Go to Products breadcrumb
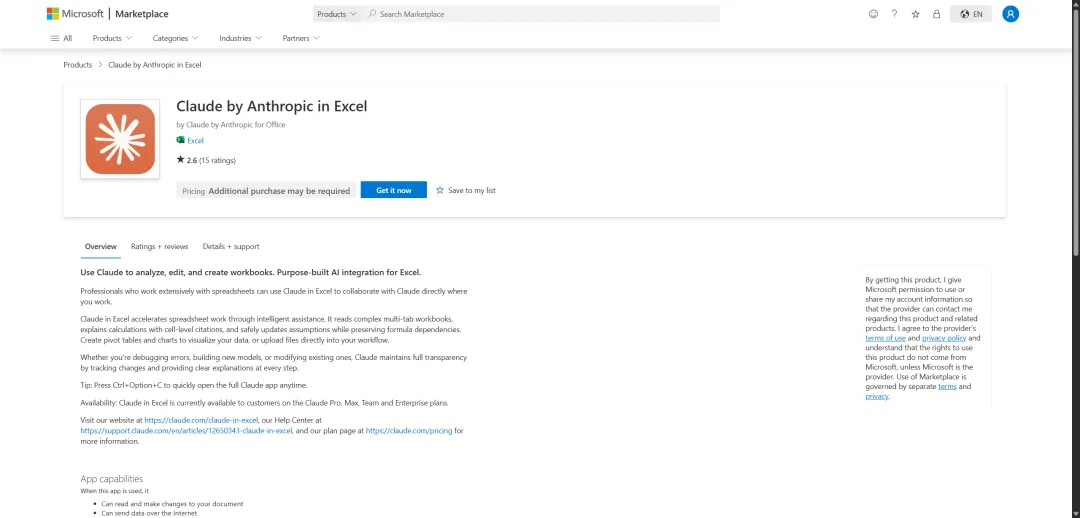 78,65
